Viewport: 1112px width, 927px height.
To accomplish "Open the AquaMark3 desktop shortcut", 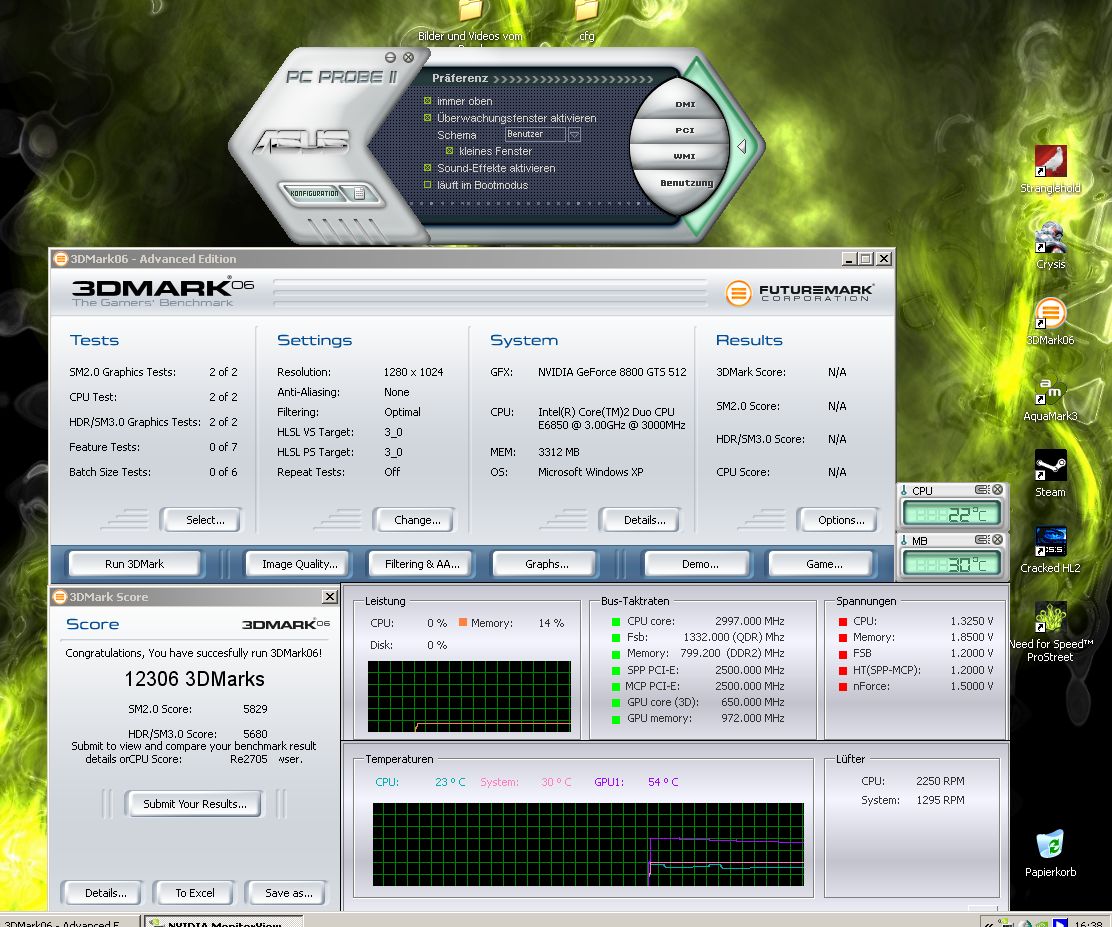I will tap(1050, 397).
